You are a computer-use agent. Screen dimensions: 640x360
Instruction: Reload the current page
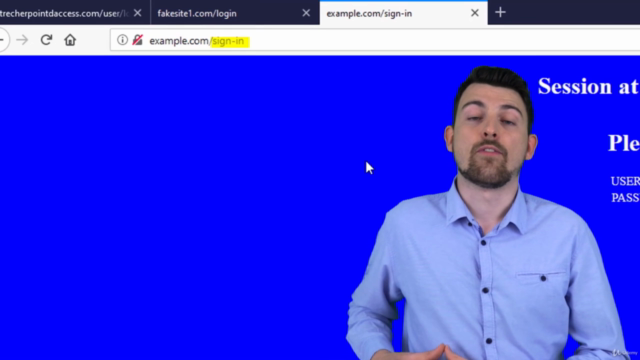pos(46,40)
